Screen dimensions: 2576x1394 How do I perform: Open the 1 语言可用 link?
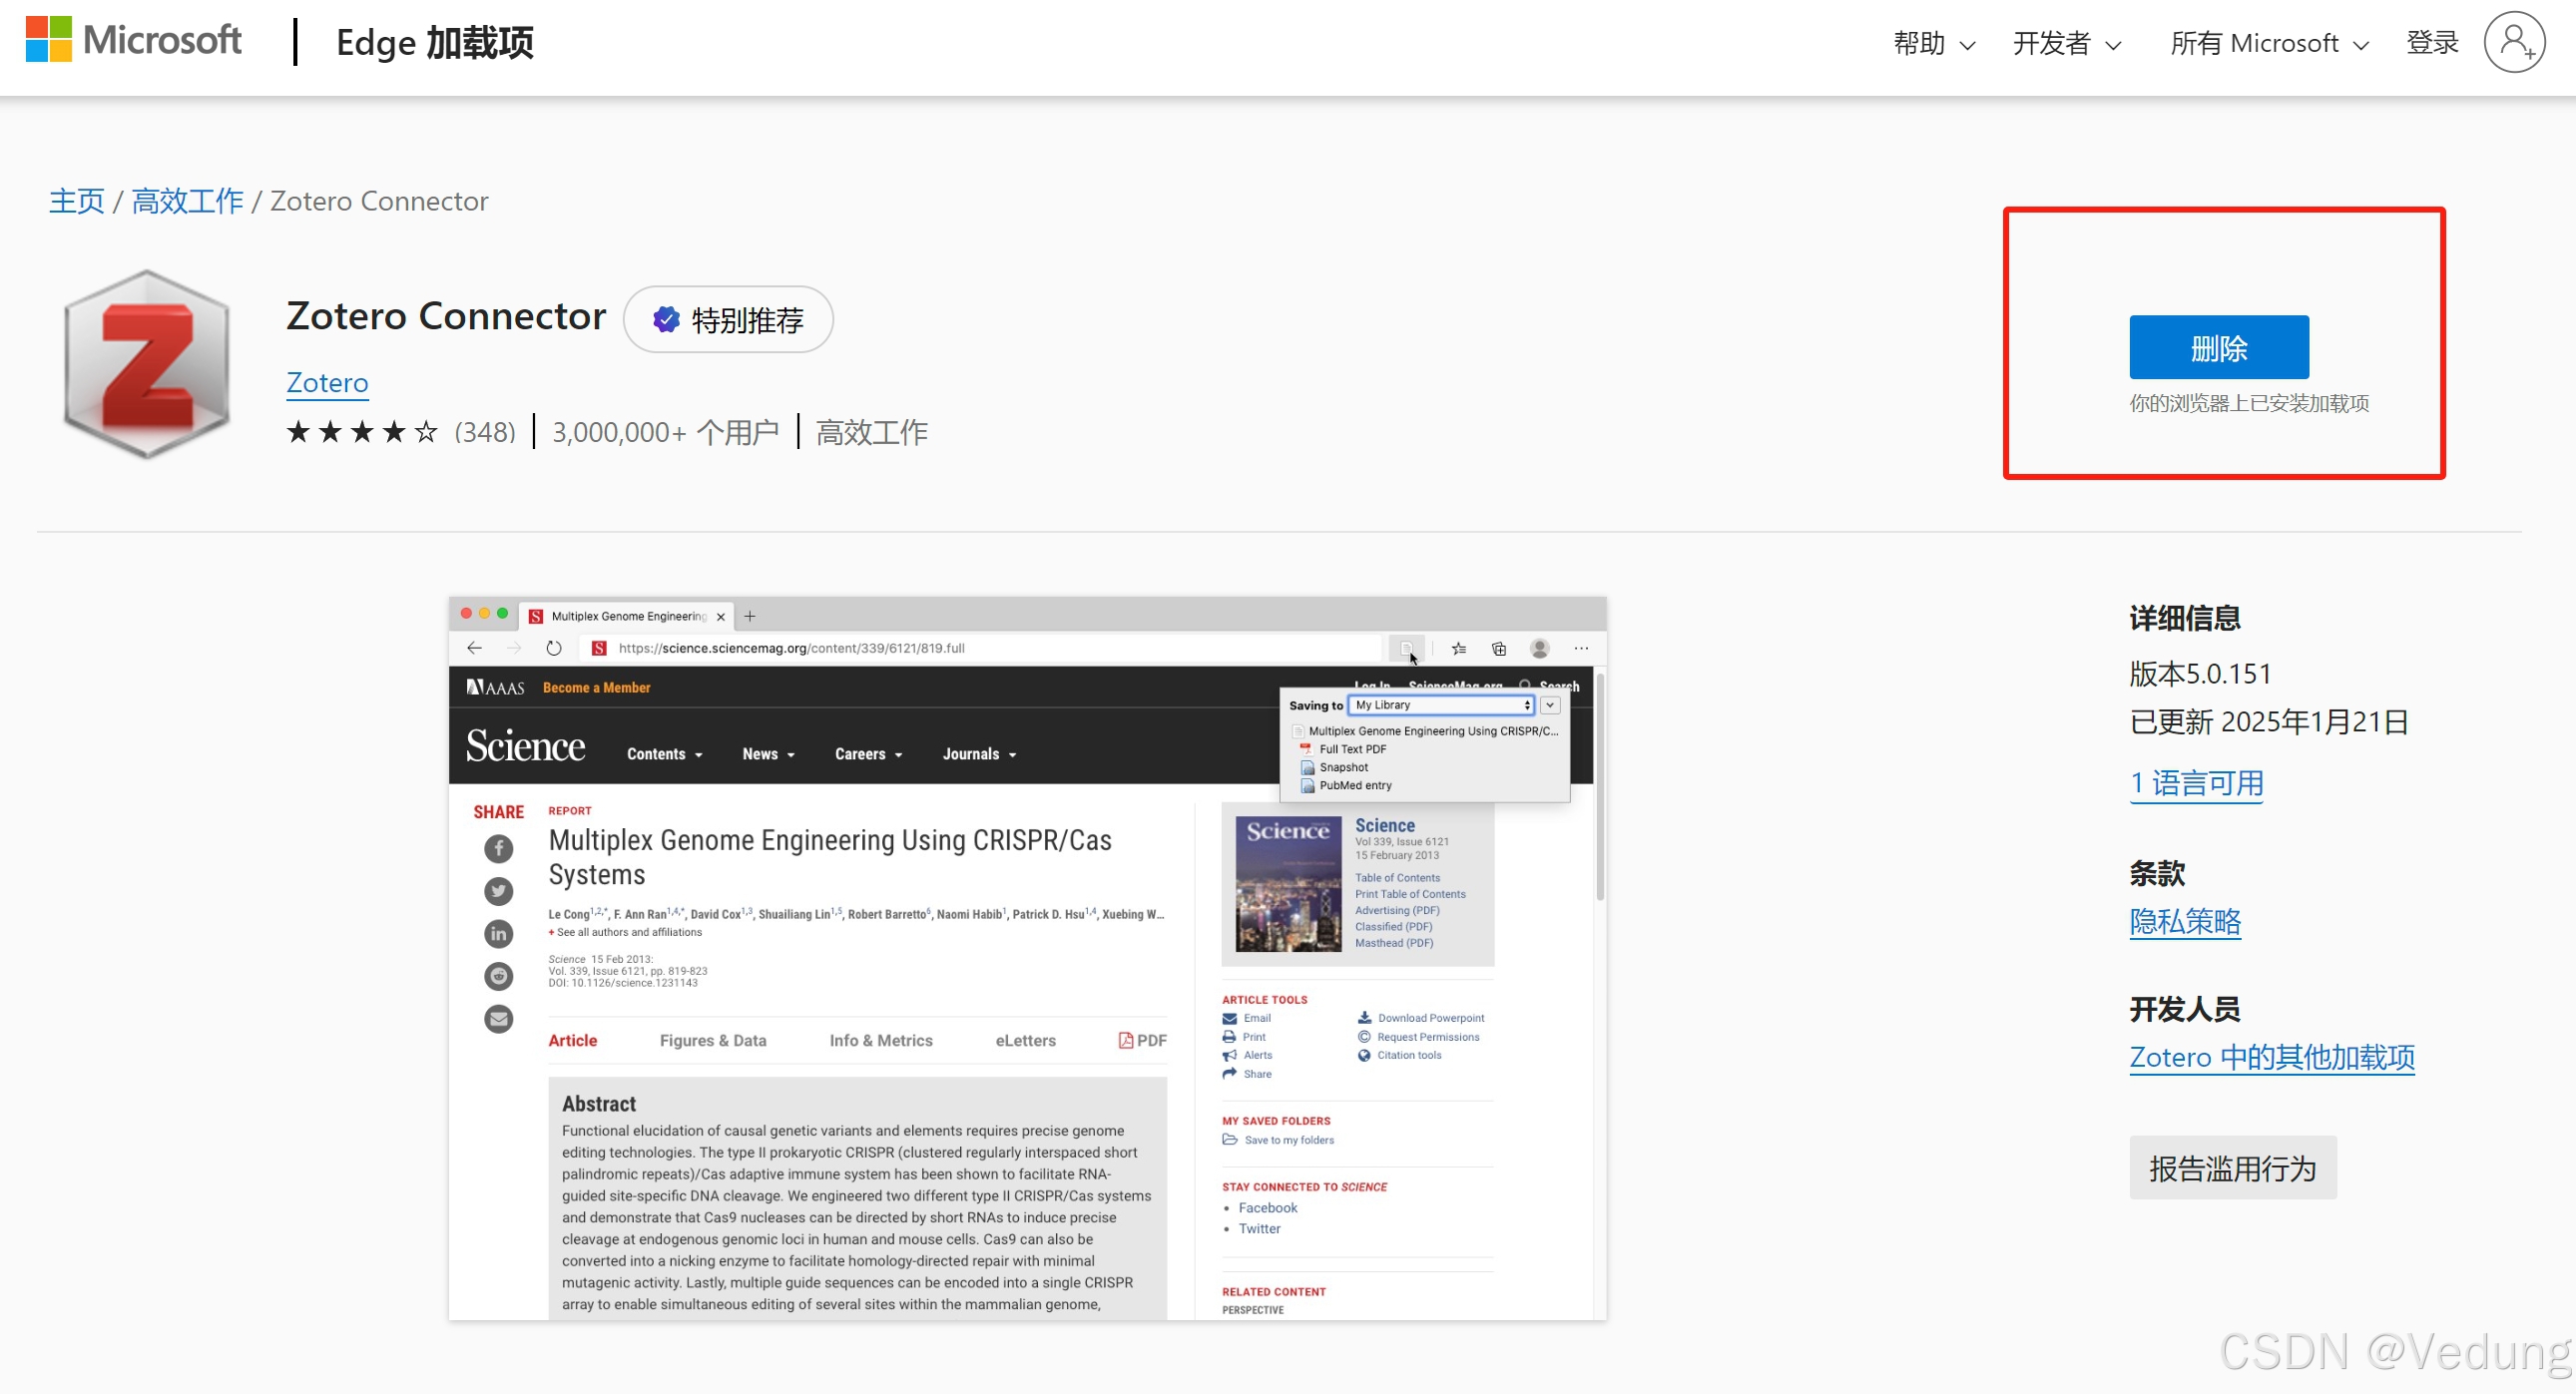tap(2196, 783)
